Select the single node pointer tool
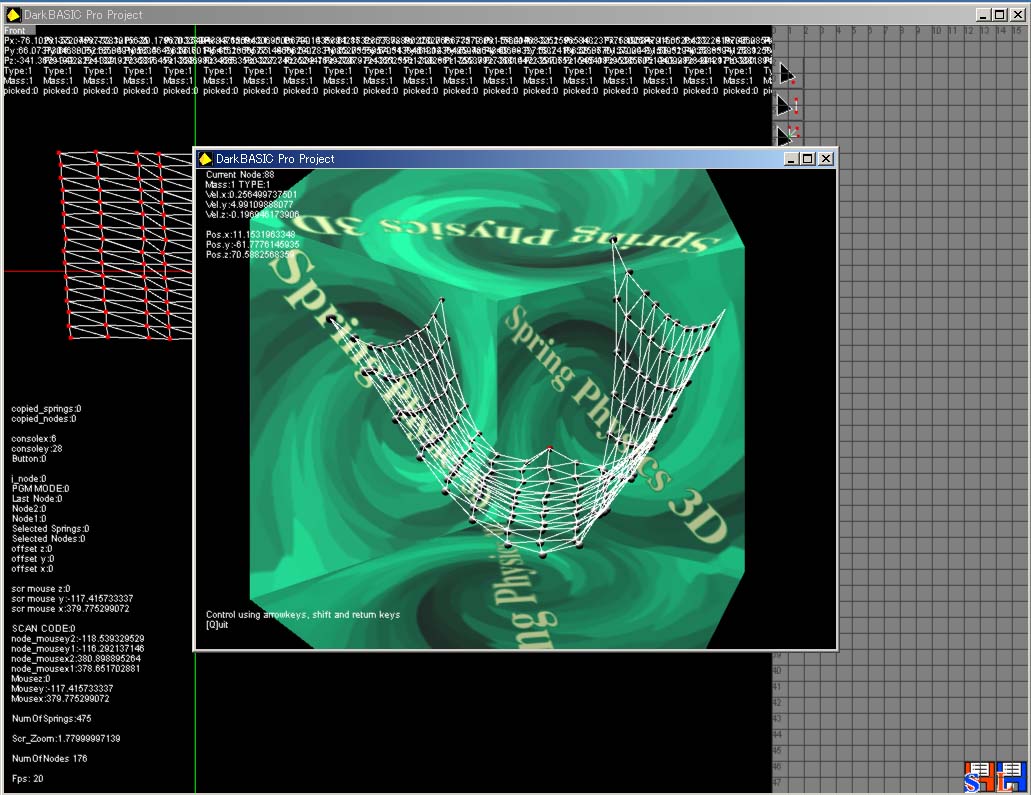 coord(788,75)
